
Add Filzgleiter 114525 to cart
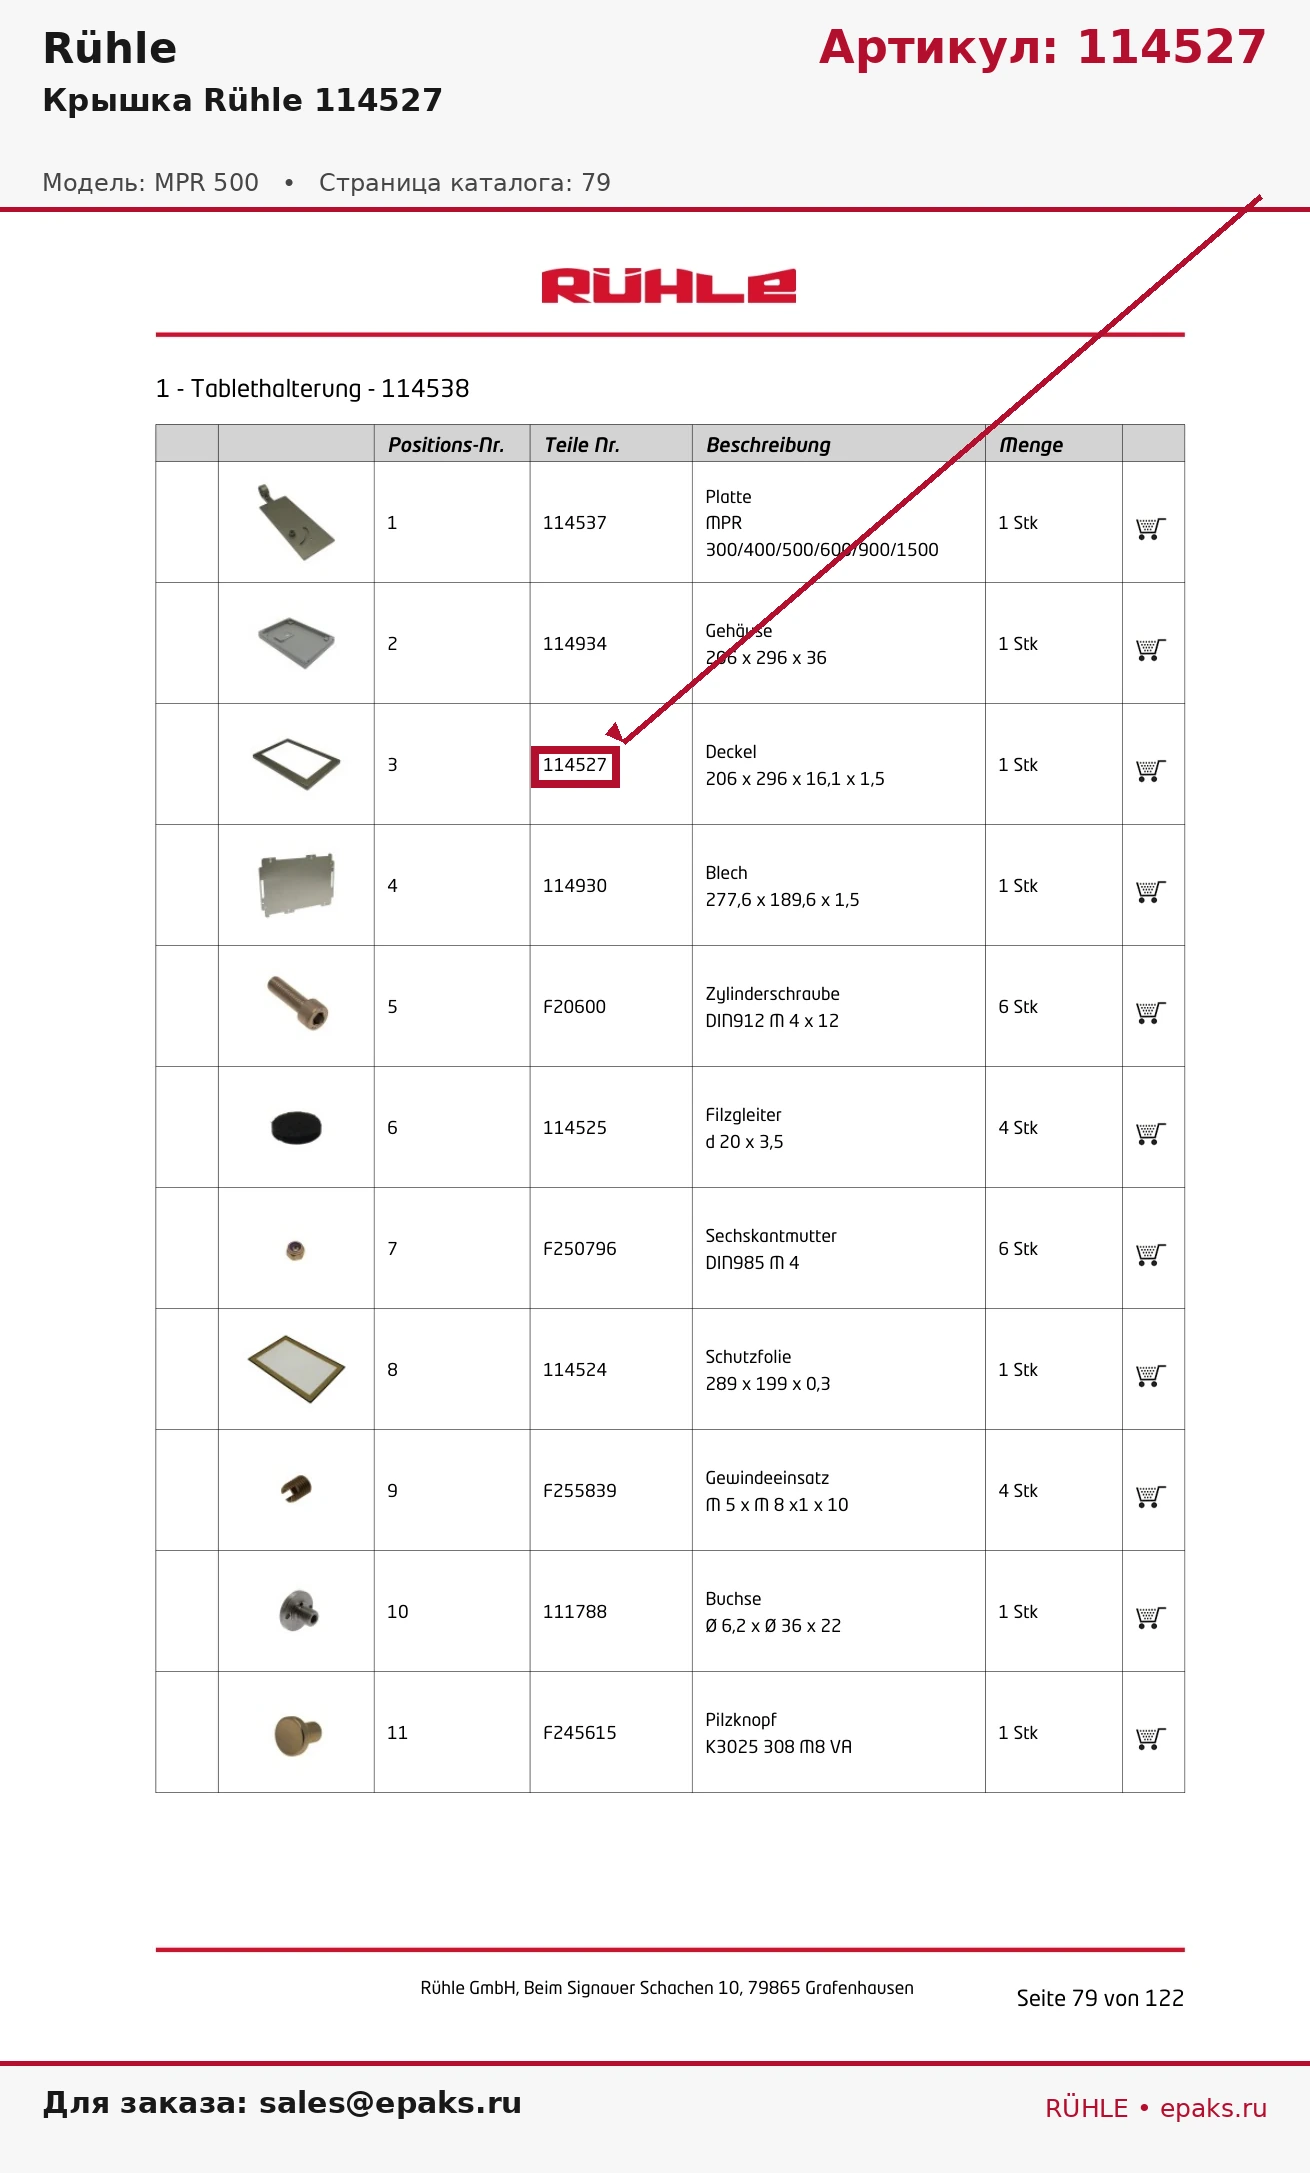pyautogui.click(x=1151, y=1133)
